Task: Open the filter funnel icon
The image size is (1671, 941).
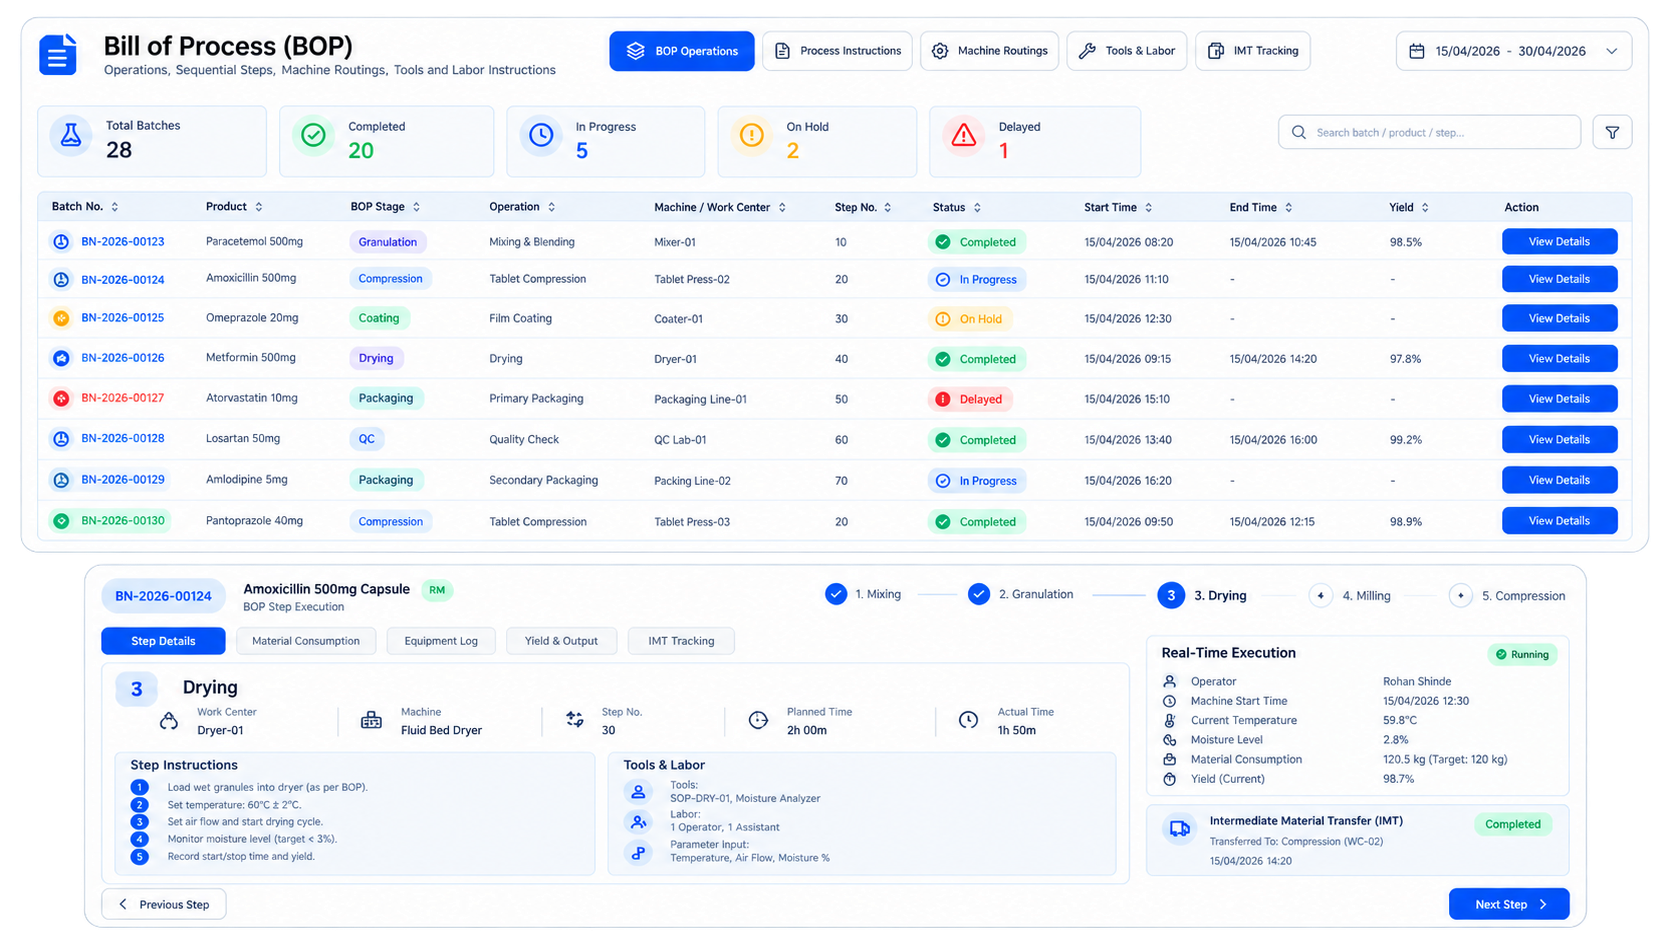Action: pos(1612,132)
